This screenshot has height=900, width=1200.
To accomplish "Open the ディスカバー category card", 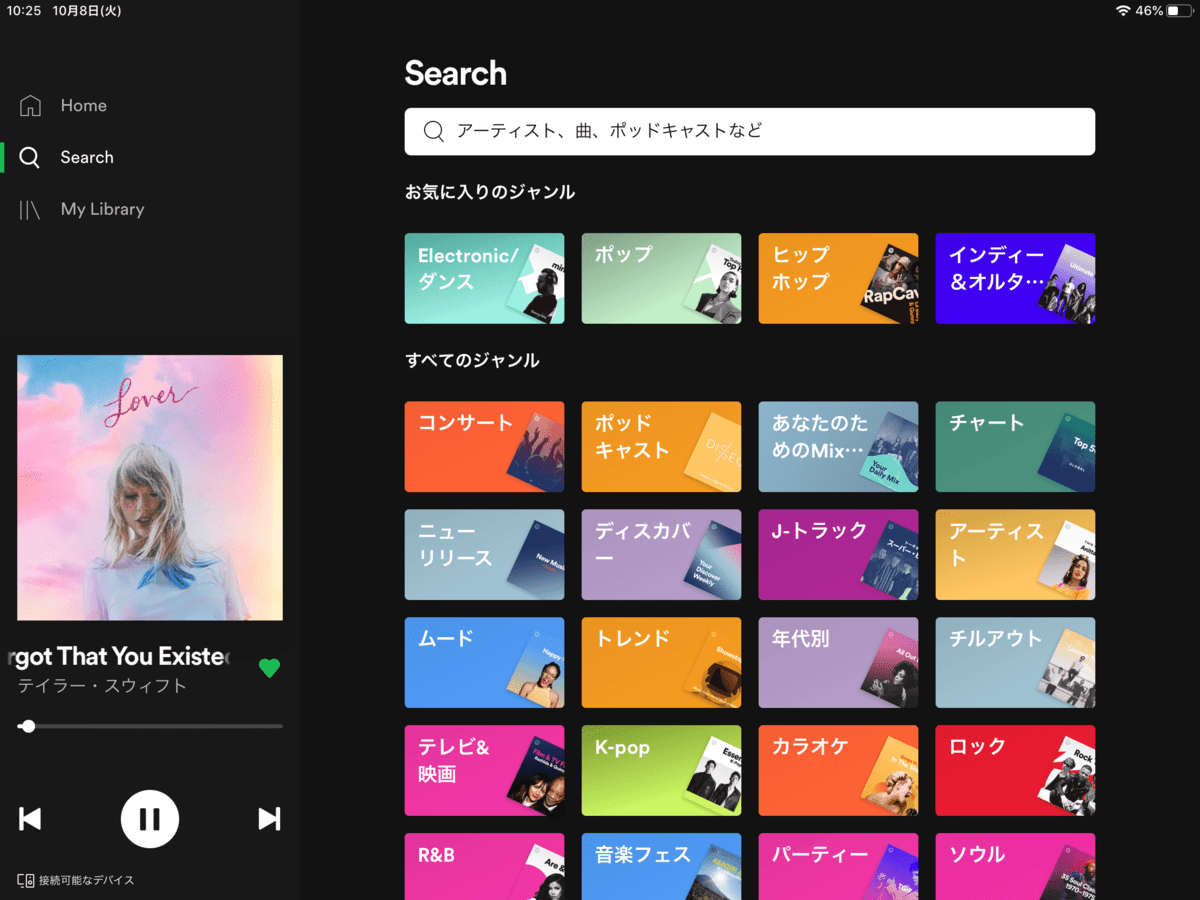I will [x=661, y=555].
